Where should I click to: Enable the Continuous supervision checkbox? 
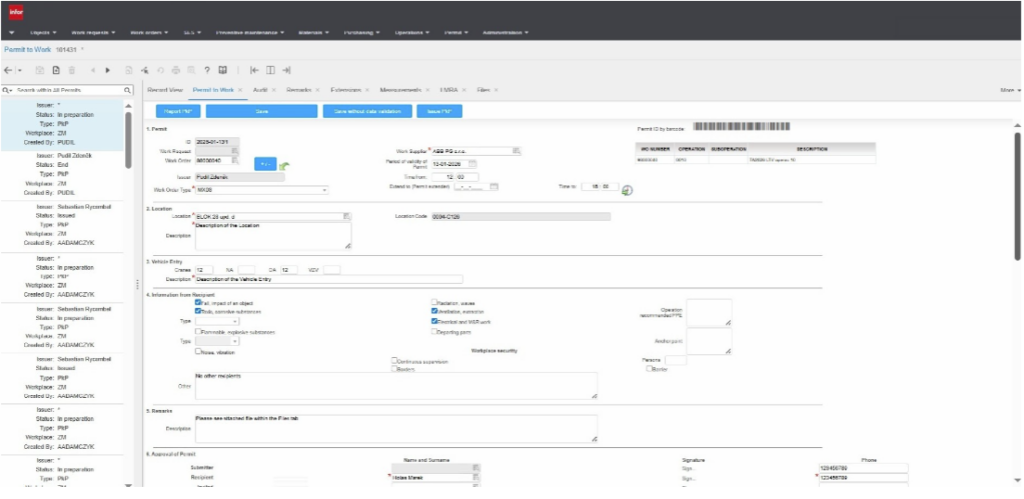pyautogui.click(x=394, y=361)
